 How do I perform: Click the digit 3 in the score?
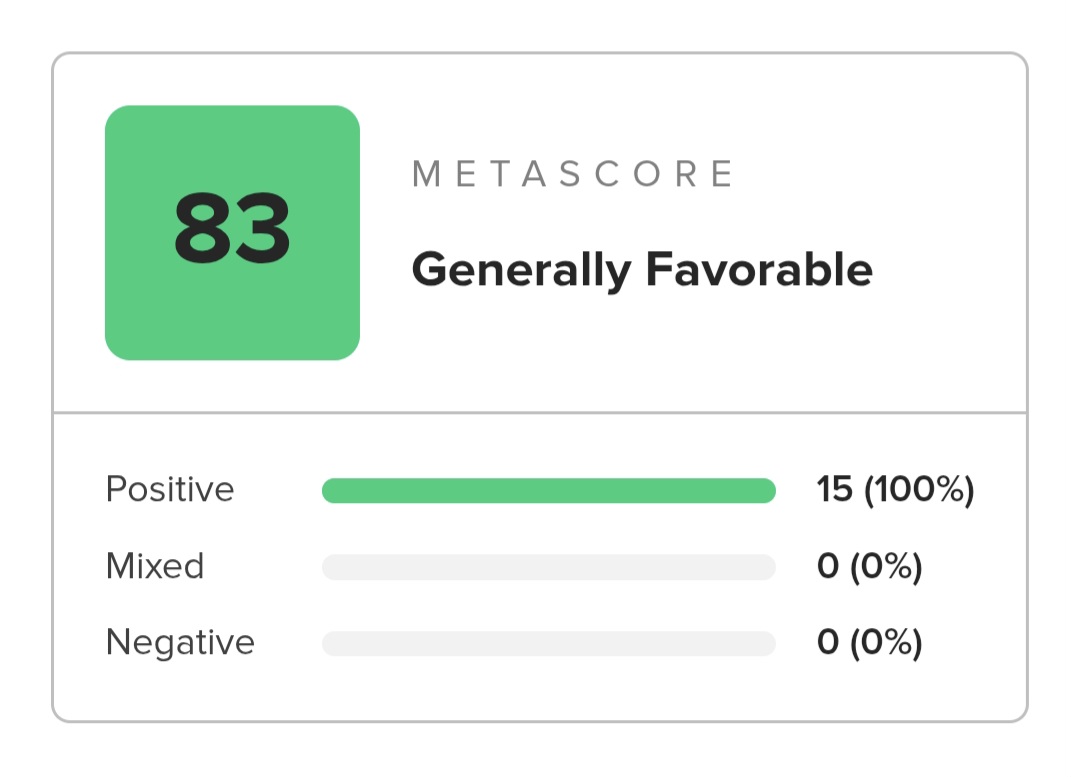pyautogui.click(x=262, y=227)
